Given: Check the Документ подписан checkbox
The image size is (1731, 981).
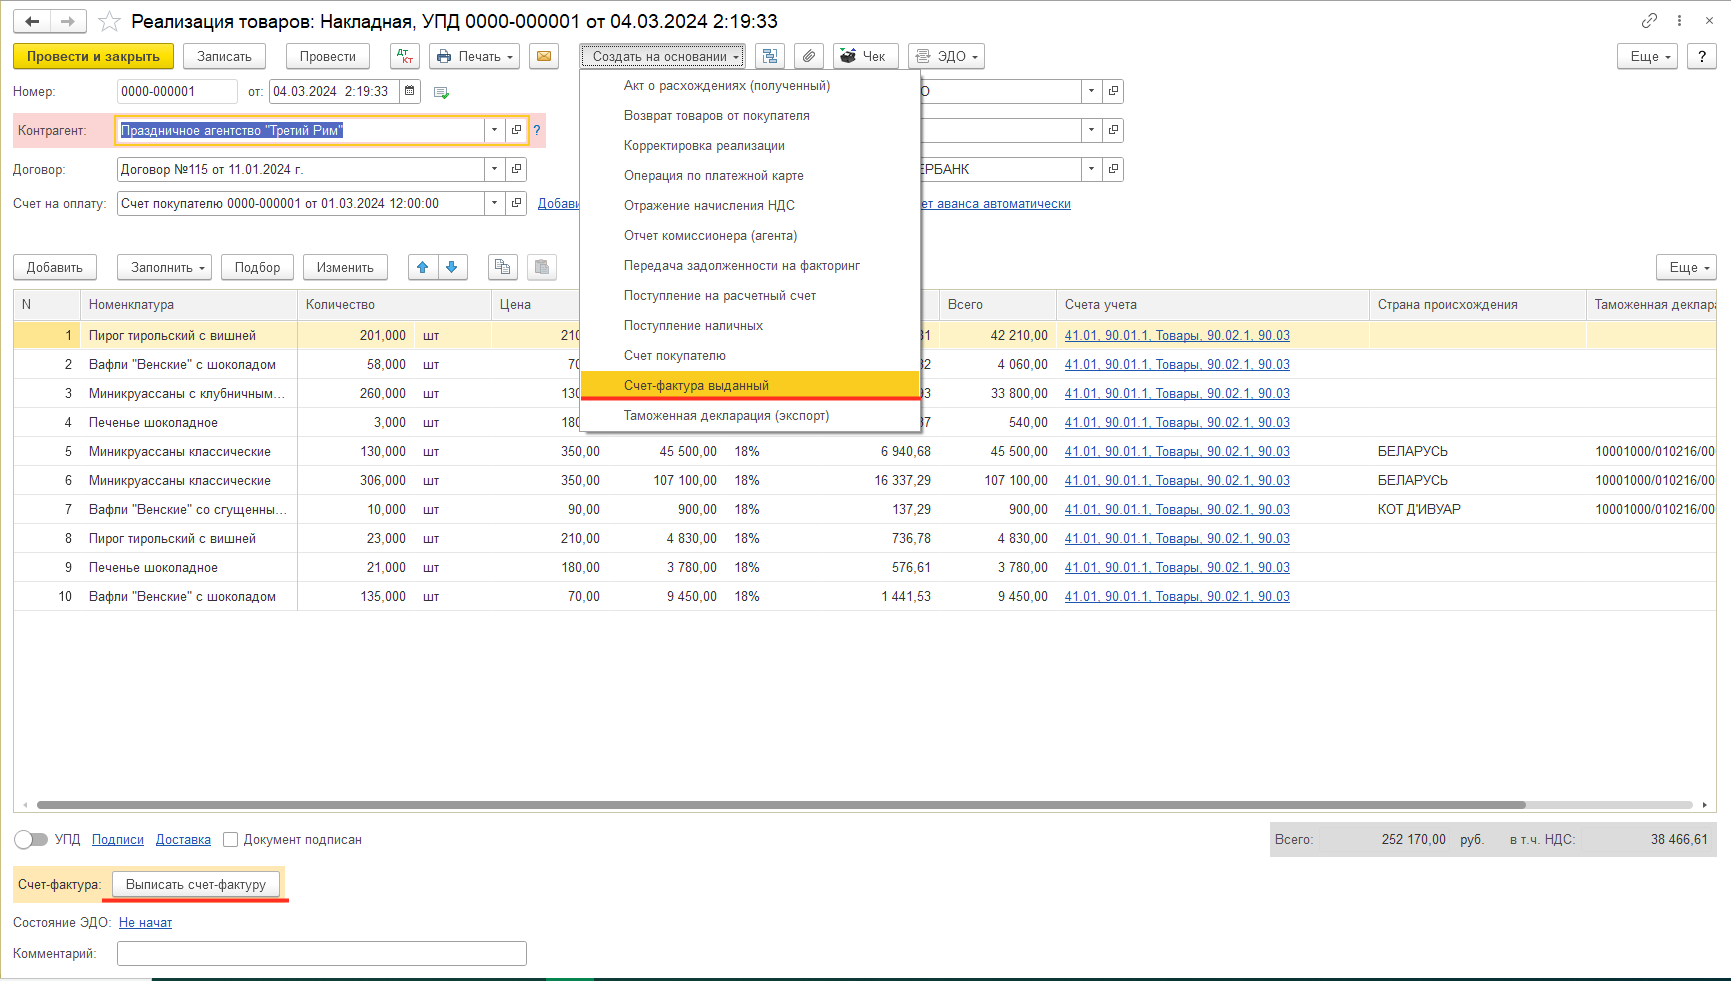Looking at the screenshot, I should [x=230, y=840].
